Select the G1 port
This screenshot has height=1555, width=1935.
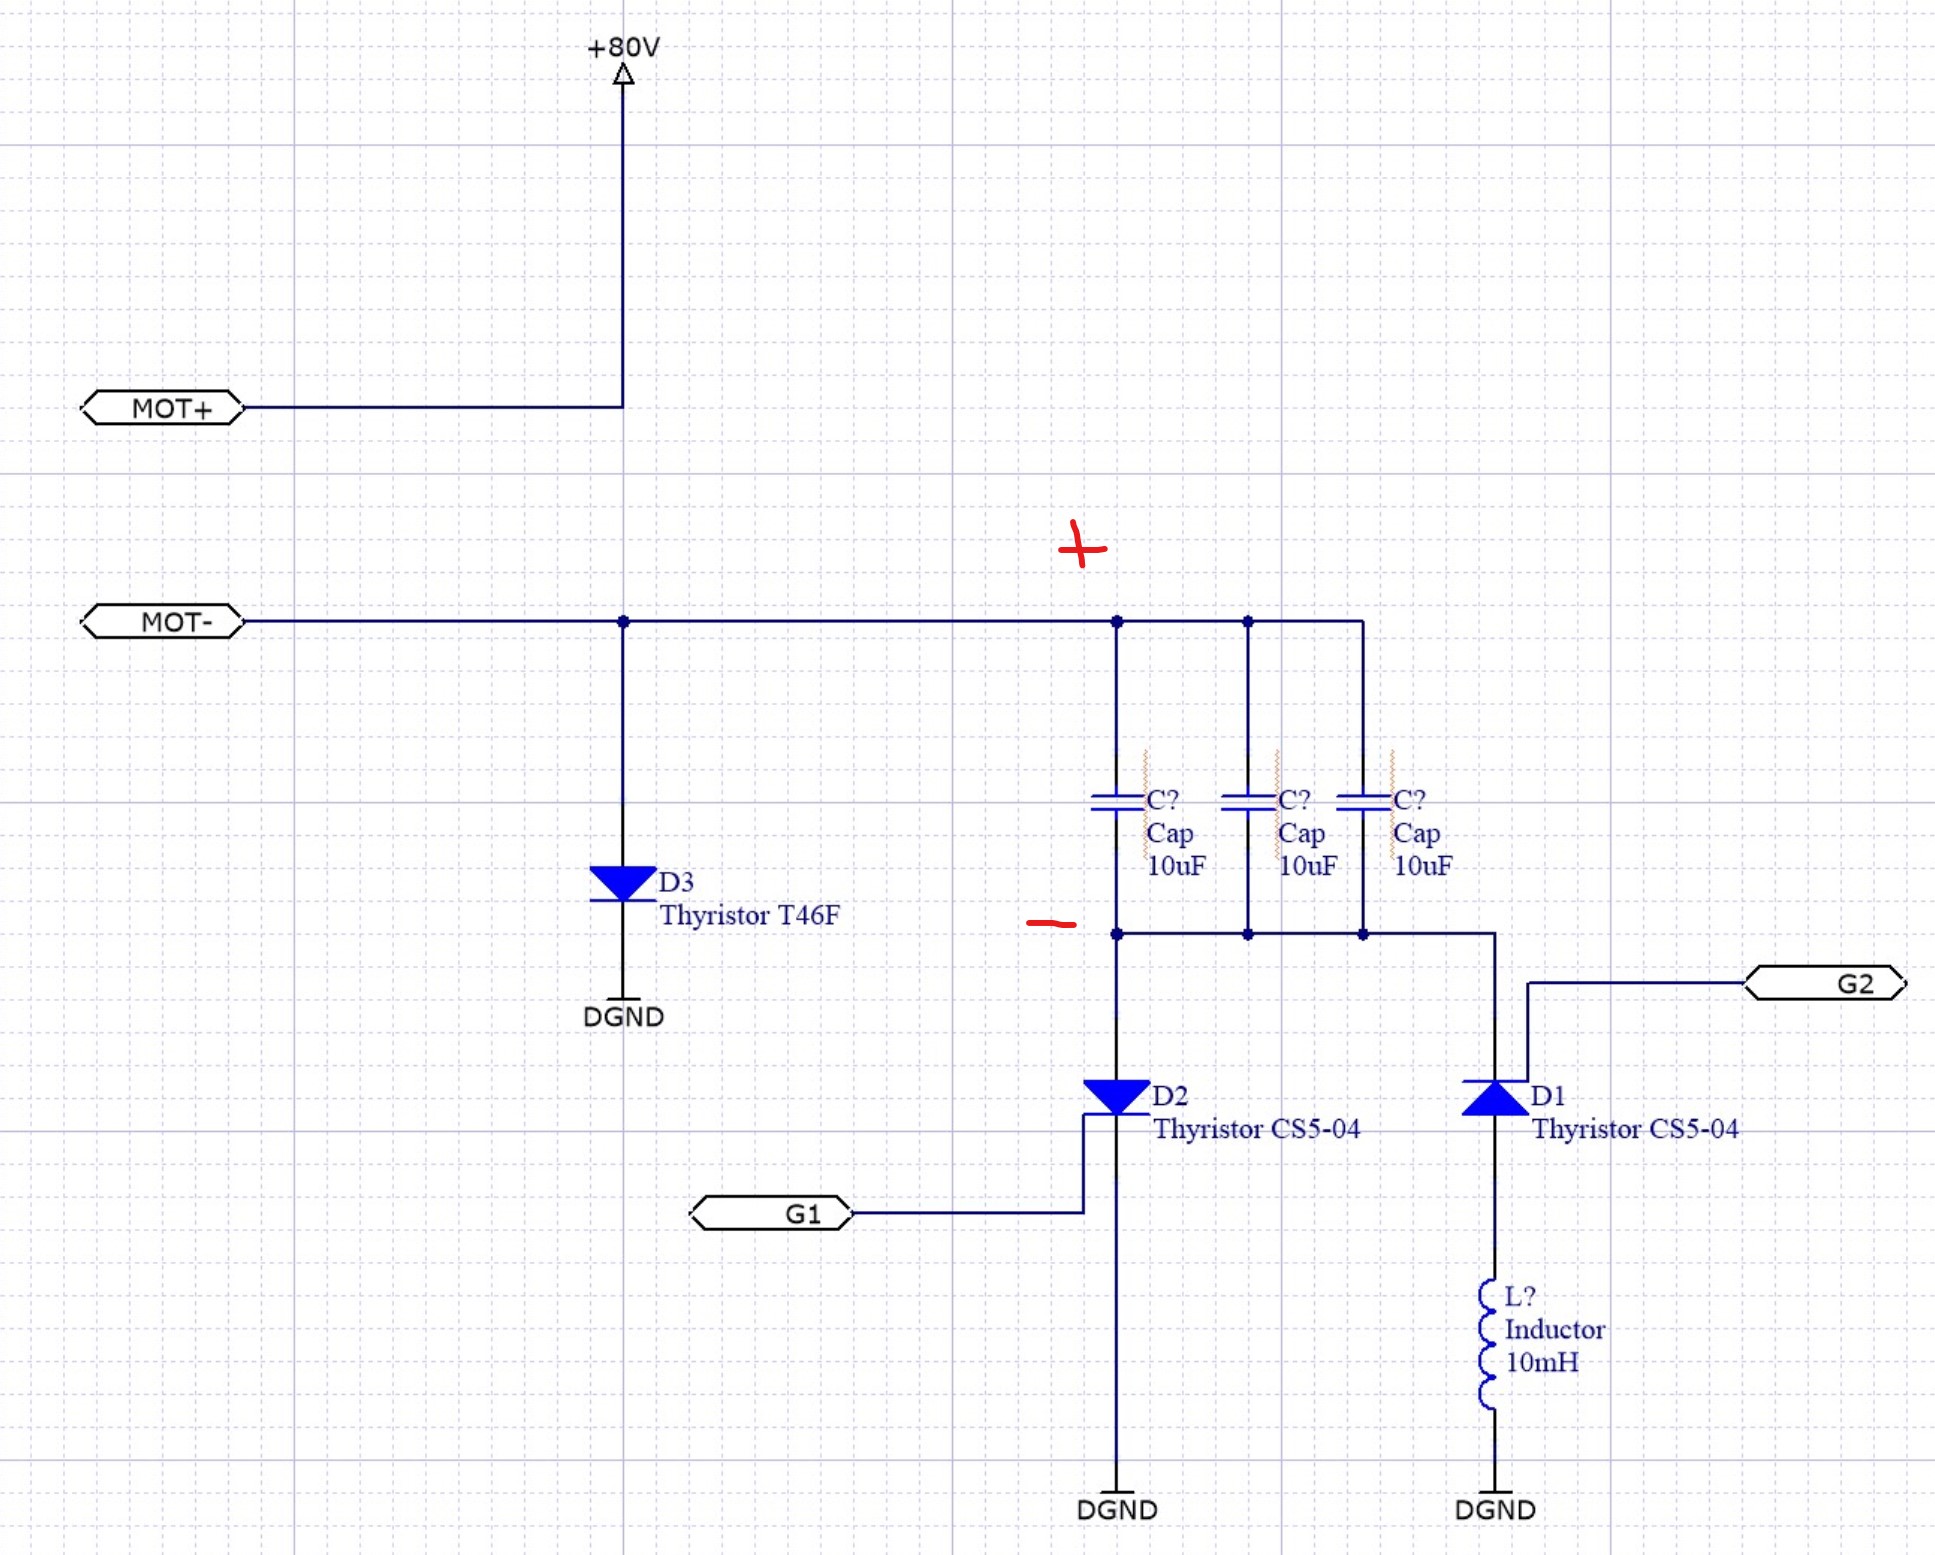771,1213
